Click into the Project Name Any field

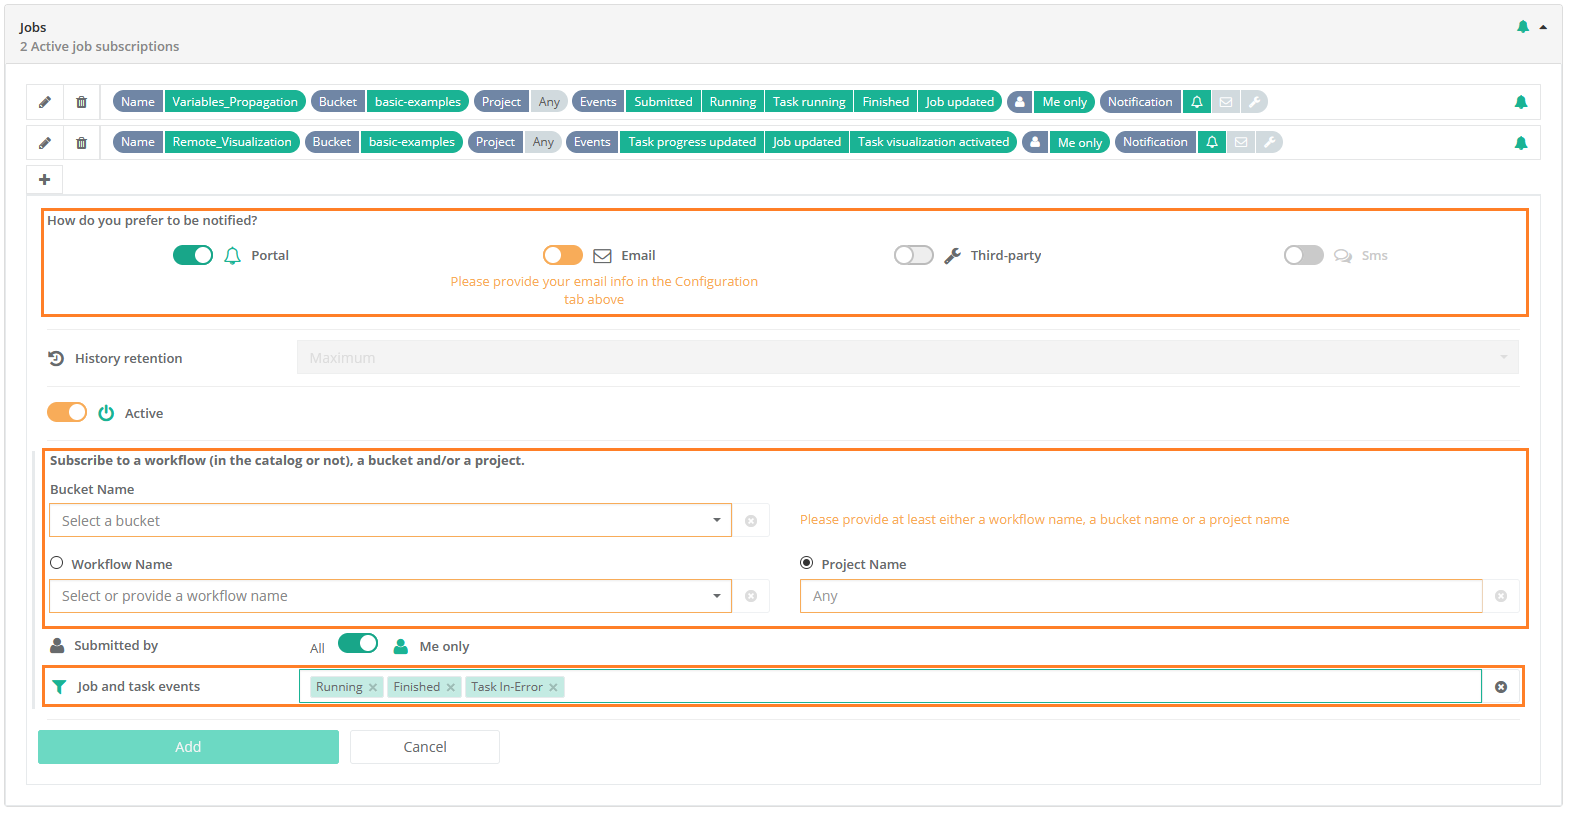(x=1141, y=596)
